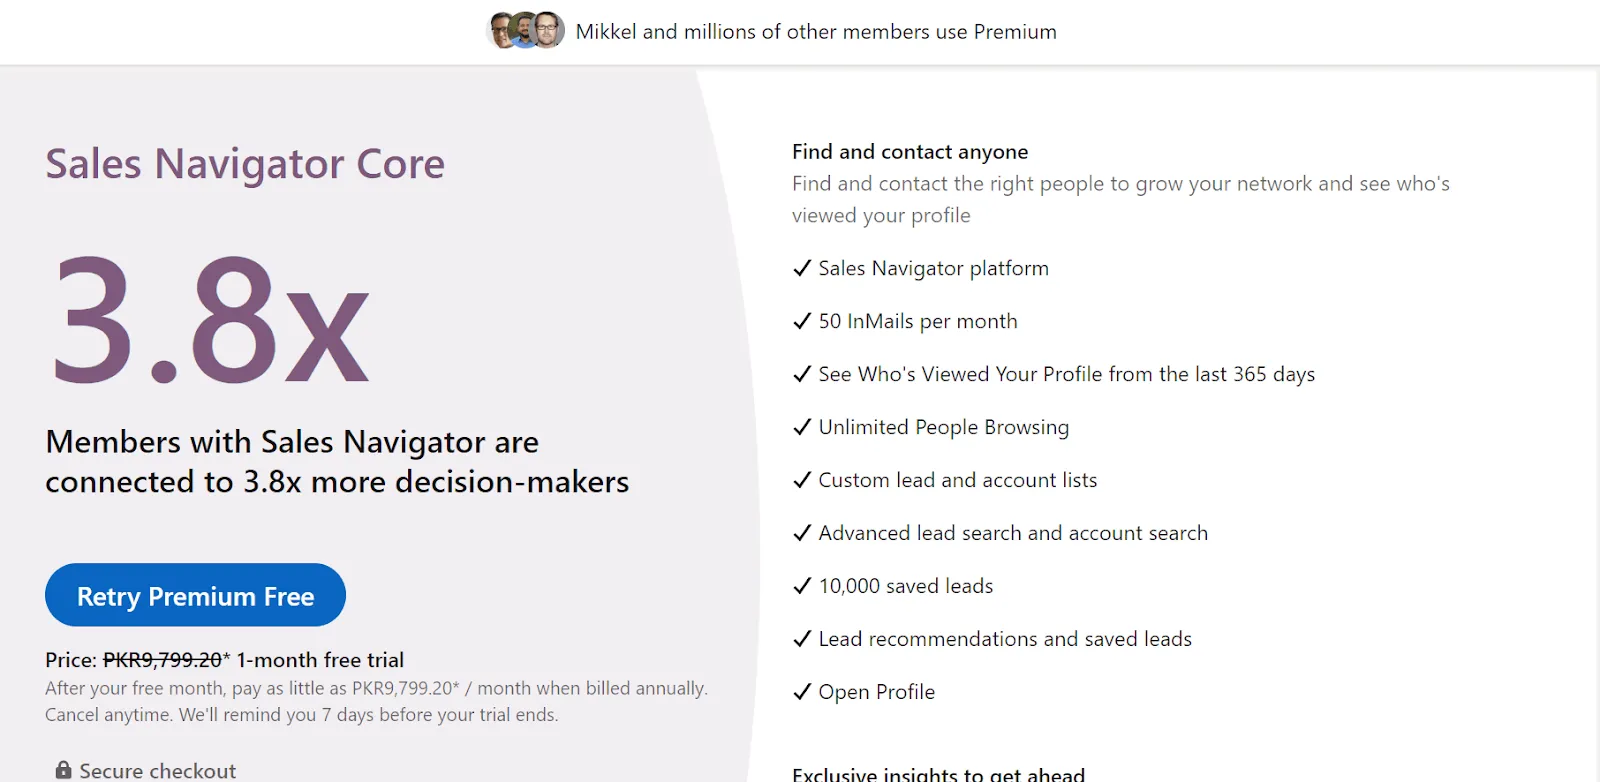Click the 1-month free trial text
1600x782 pixels.
pyautogui.click(x=322, y=660)
